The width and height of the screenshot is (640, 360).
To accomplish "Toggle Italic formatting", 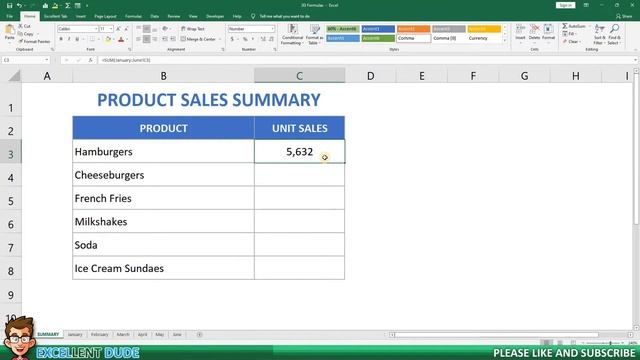I will point(69,39).
